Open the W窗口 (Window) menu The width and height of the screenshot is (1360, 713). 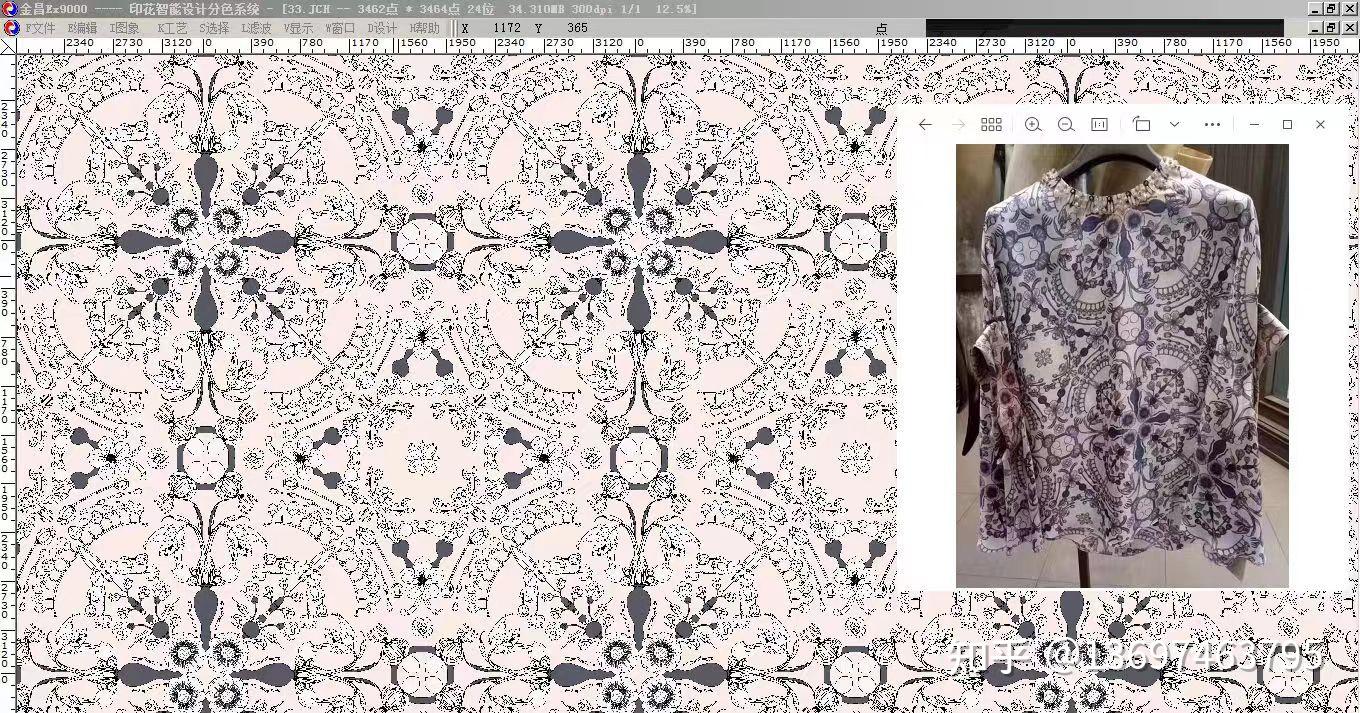tap(340, 28)
